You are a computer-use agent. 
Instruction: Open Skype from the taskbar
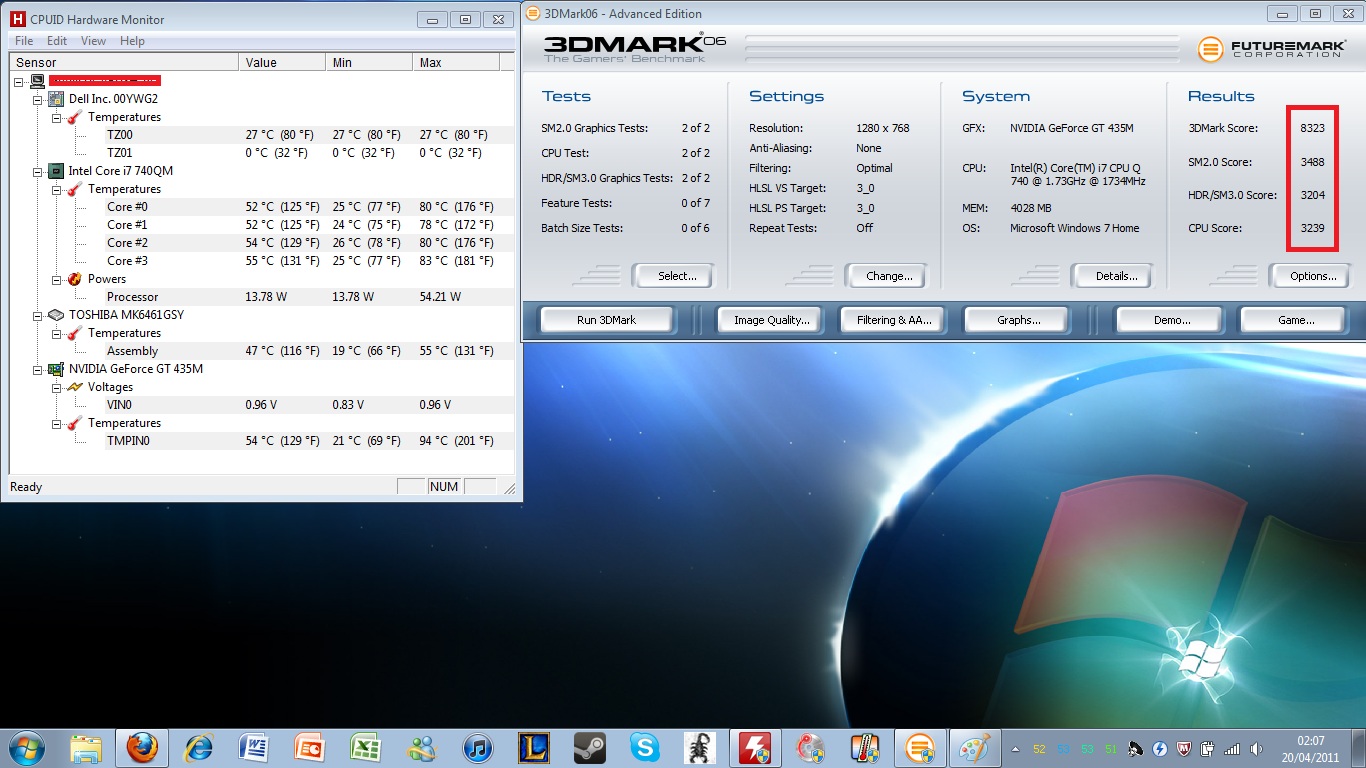(x=644, y=747)
